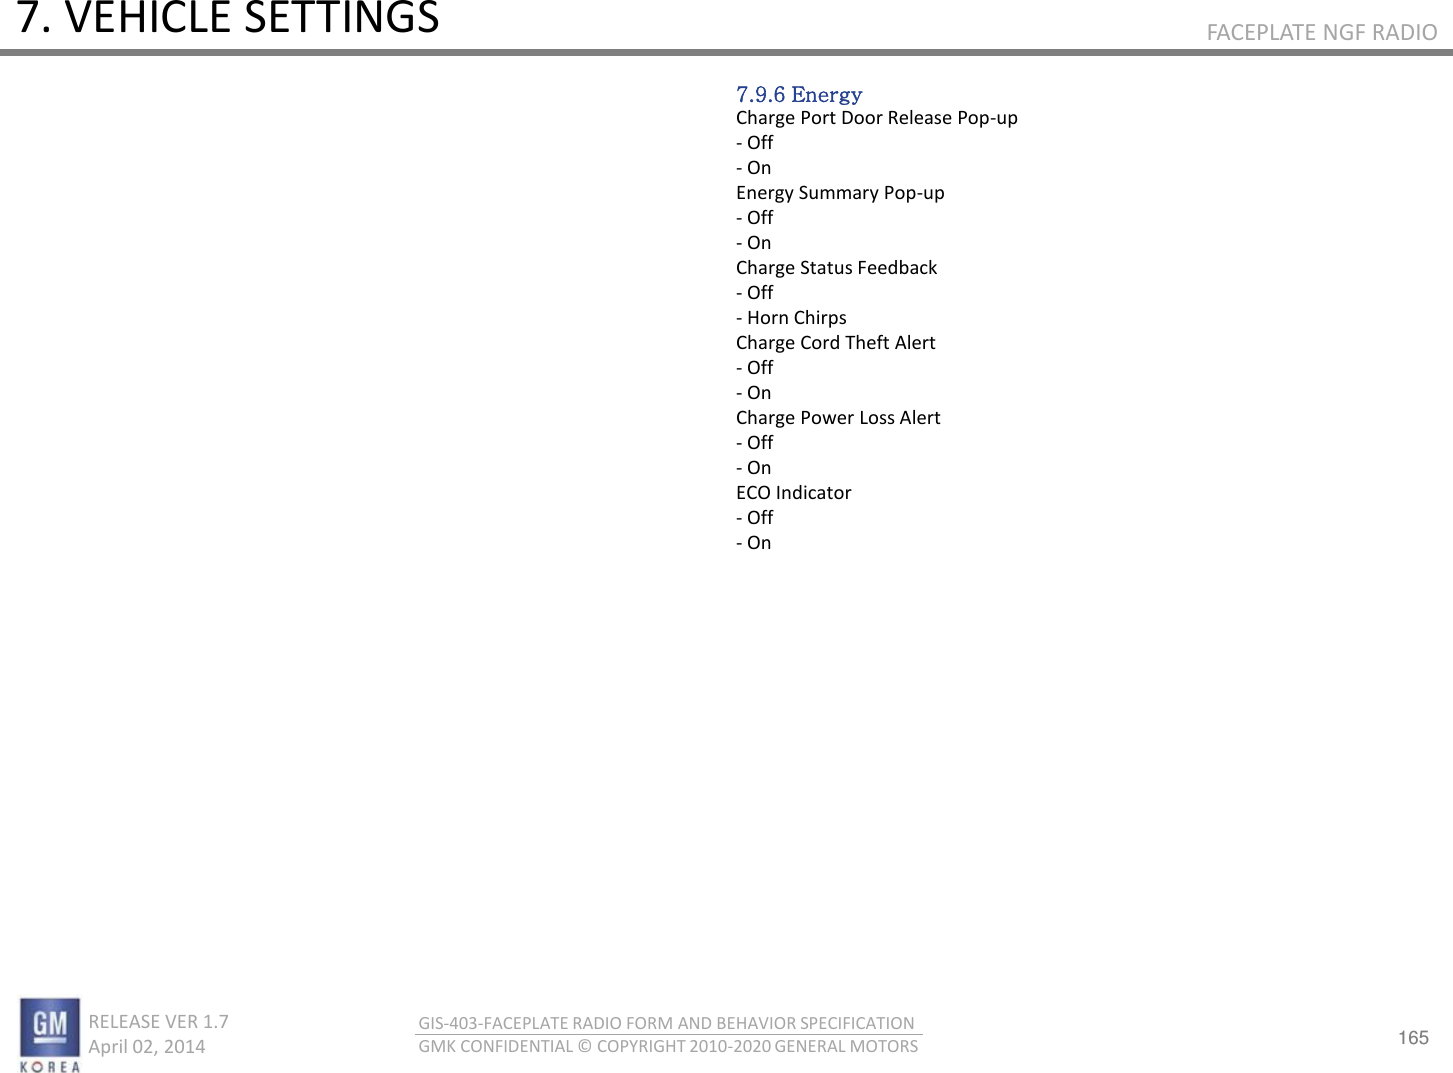Choose Off under Charge Power Loss Alert
This screenshot has height=1073, width=1453.
(755, 443)
